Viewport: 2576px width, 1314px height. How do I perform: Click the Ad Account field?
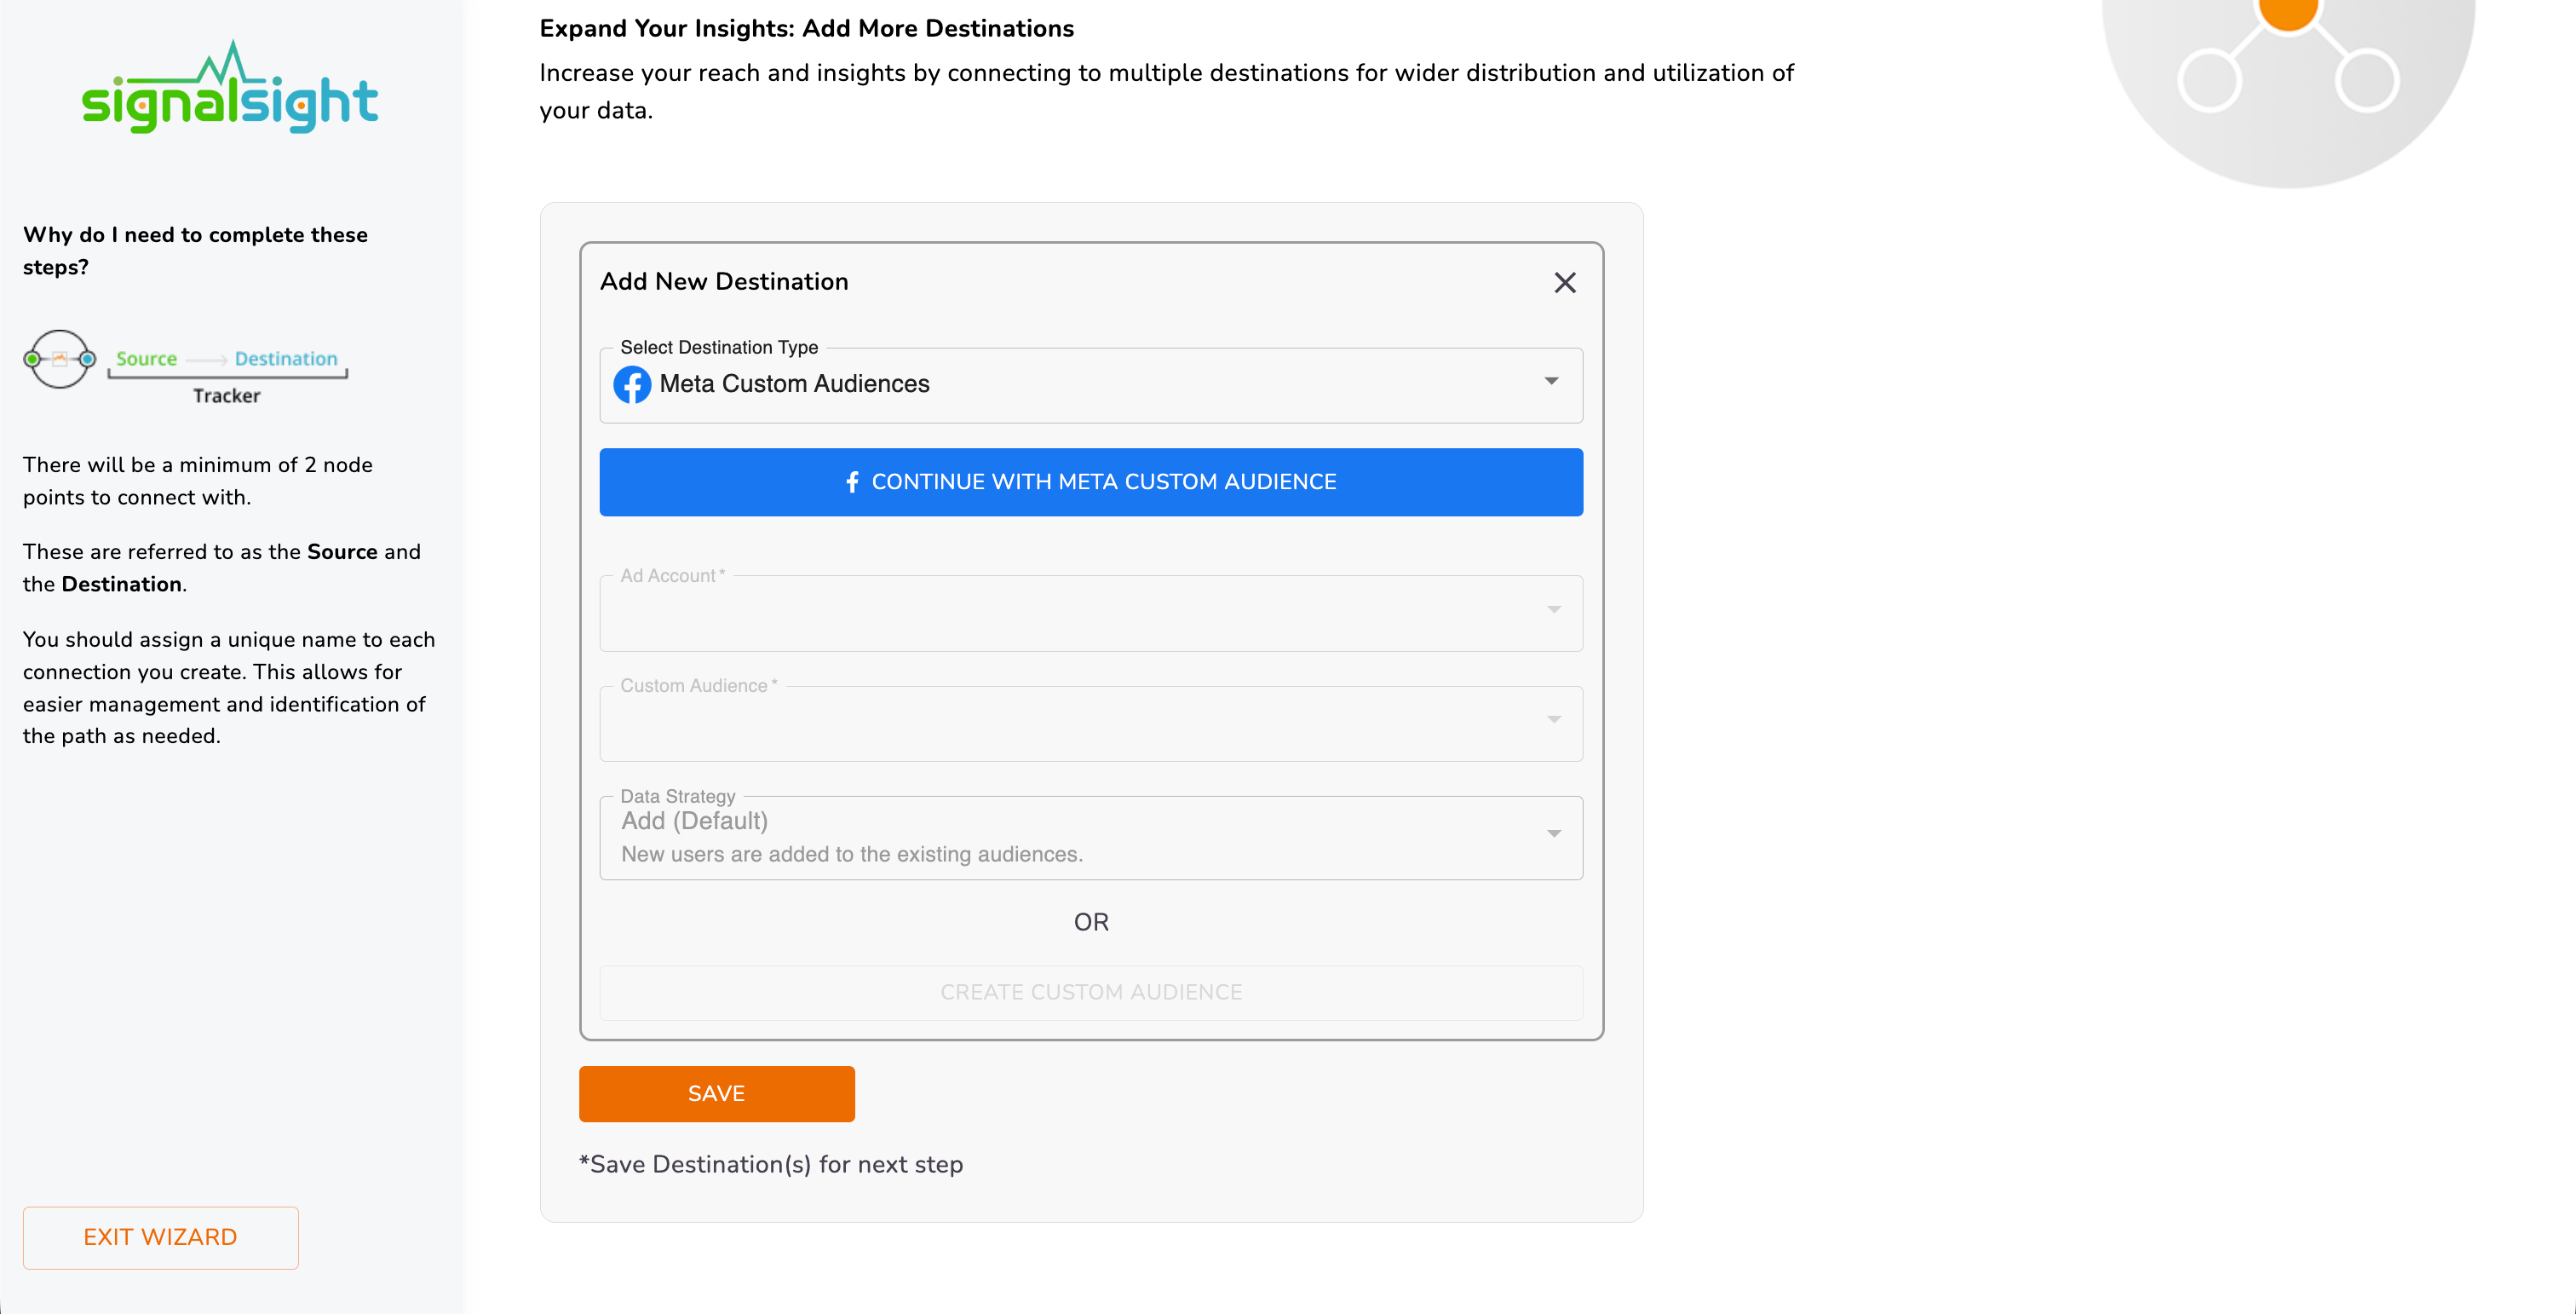(1091, 613)
